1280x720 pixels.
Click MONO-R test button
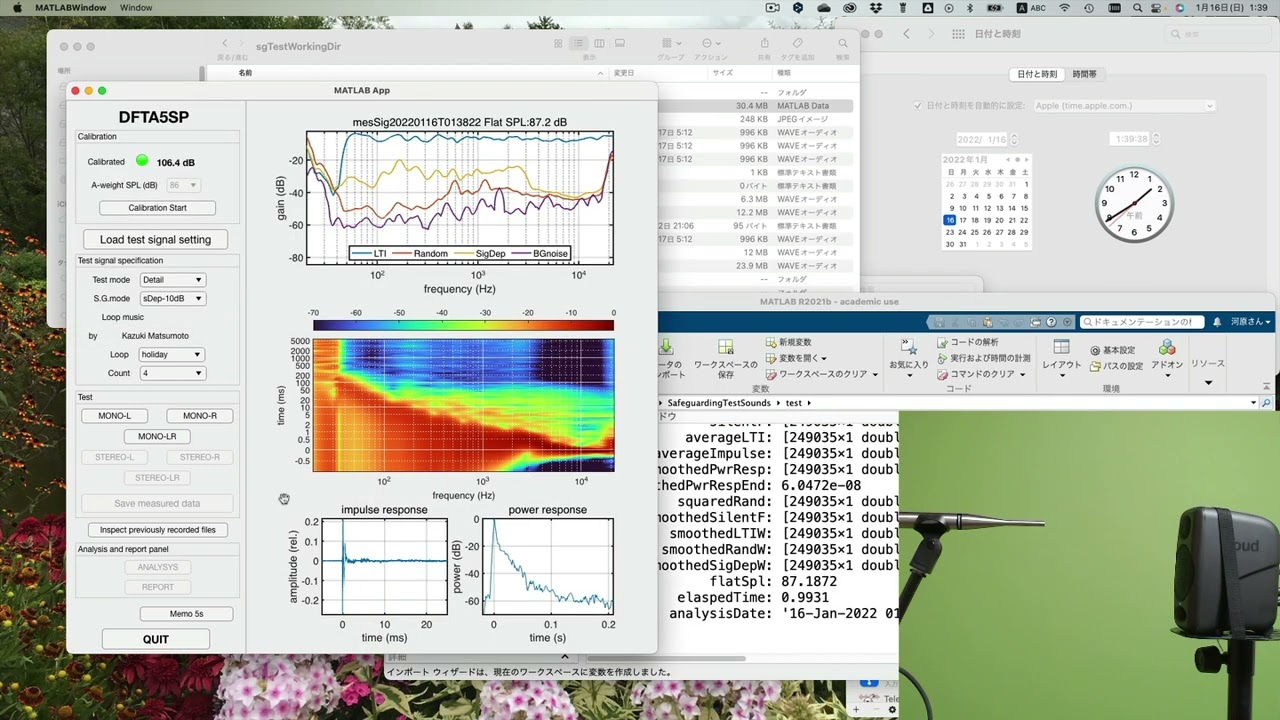point(200,416)
